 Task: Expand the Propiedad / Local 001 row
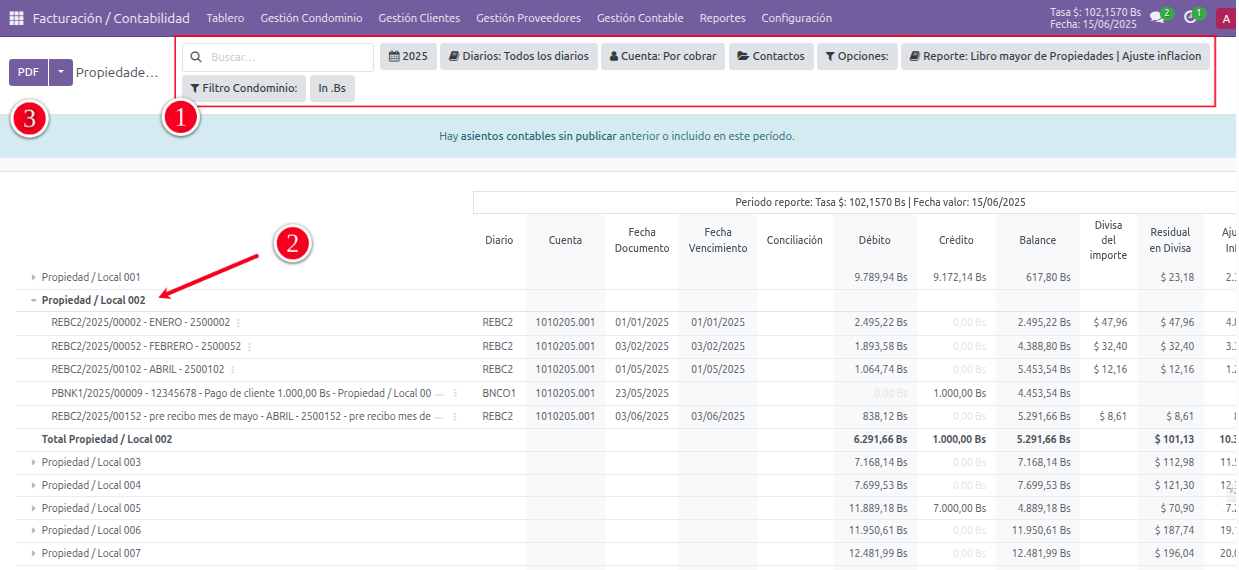coord(33,277)
